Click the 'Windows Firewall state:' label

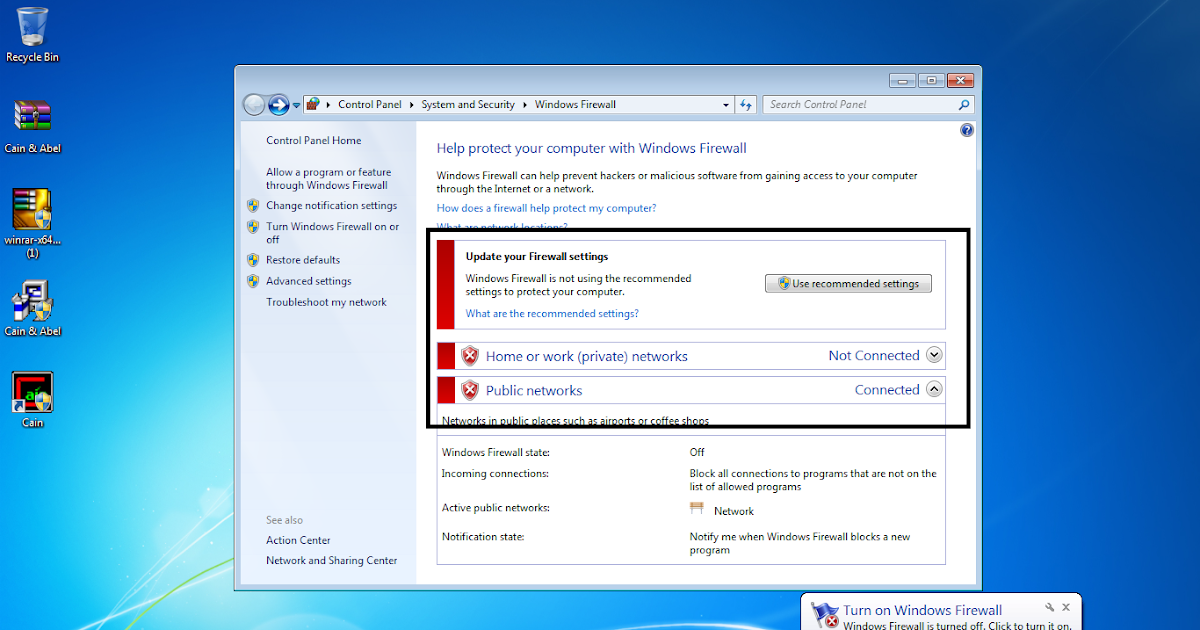tap(496, 452)
